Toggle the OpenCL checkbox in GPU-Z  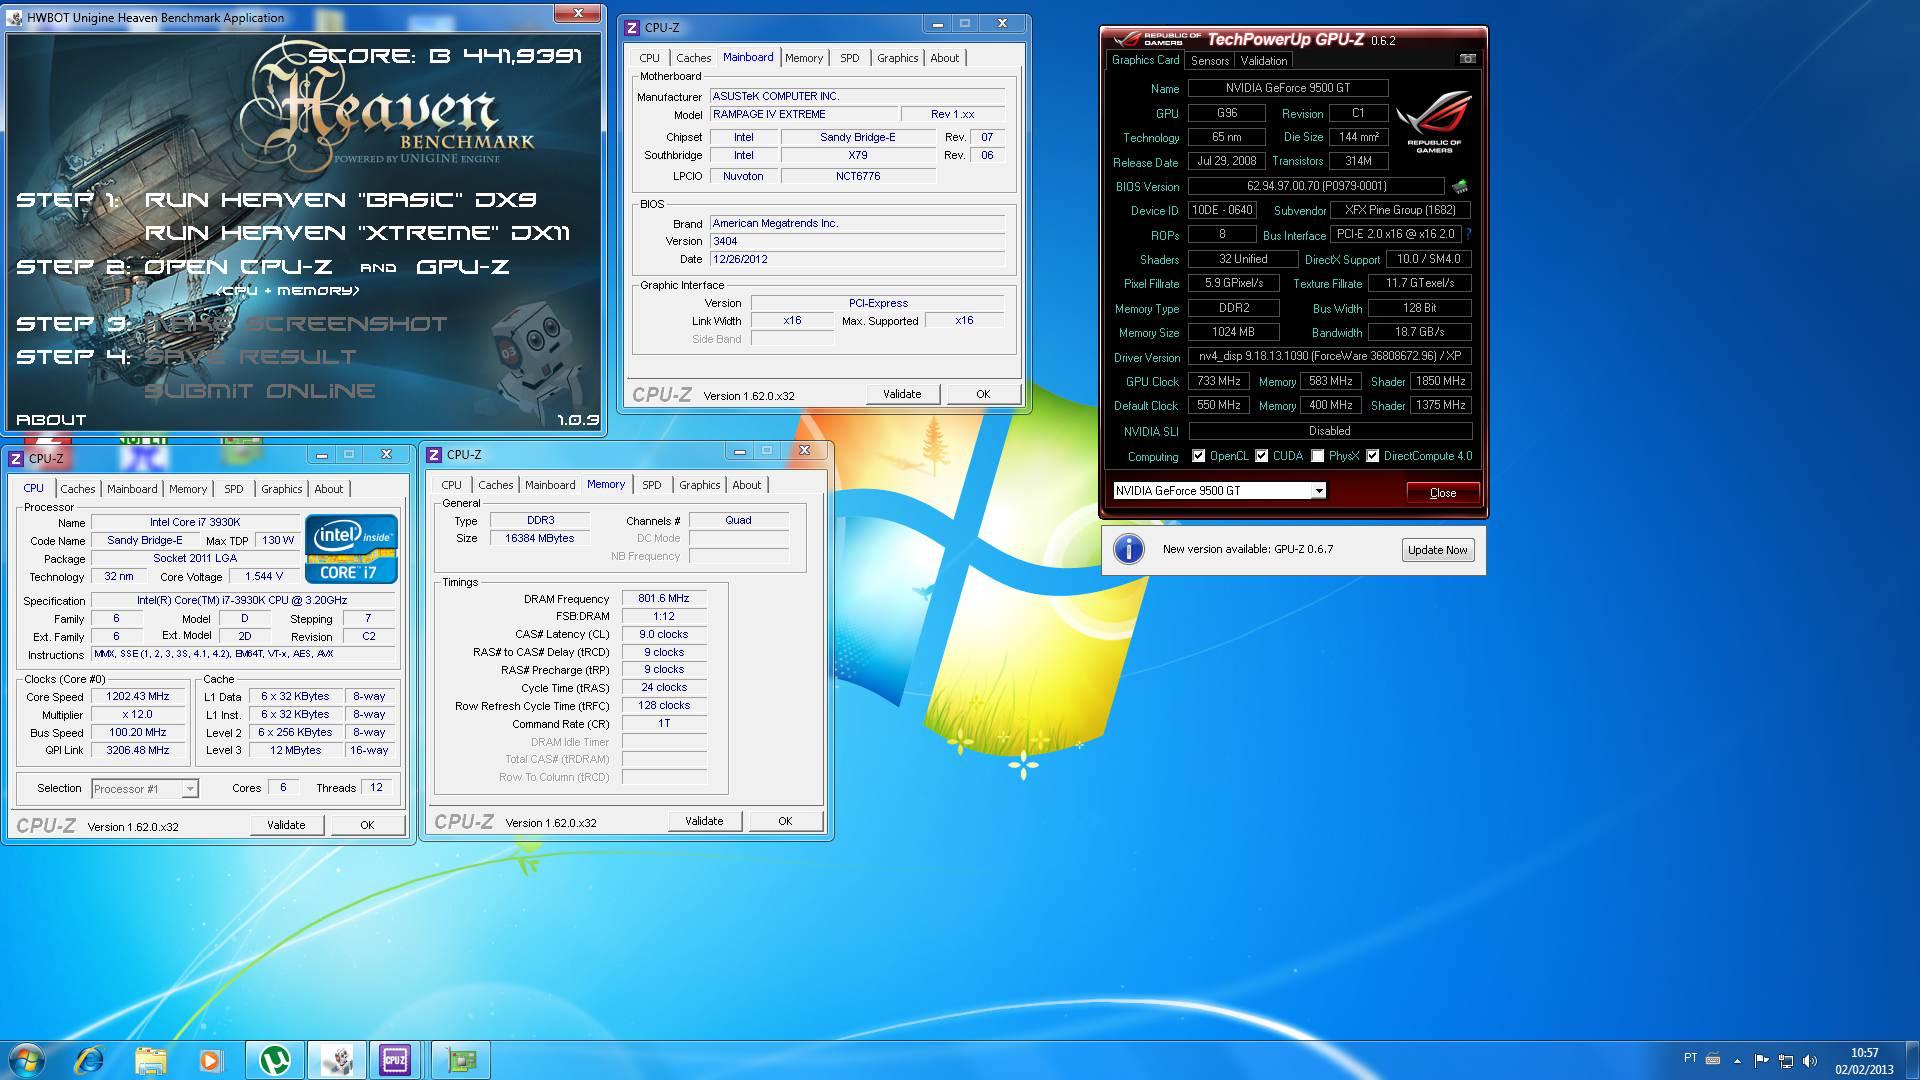[1199, 456]
